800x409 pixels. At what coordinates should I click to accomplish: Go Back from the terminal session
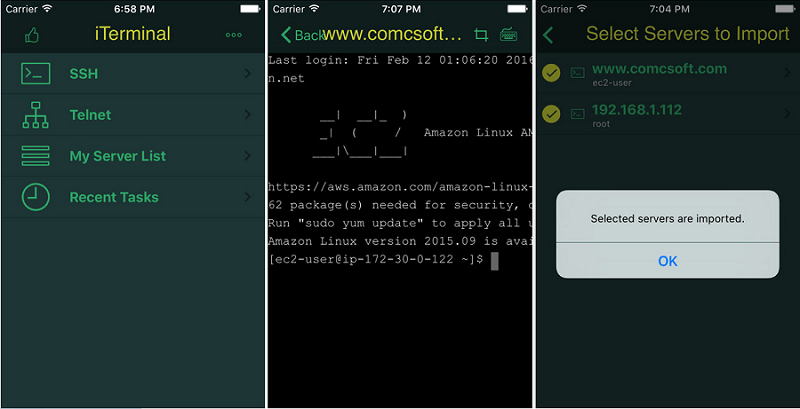302,35
